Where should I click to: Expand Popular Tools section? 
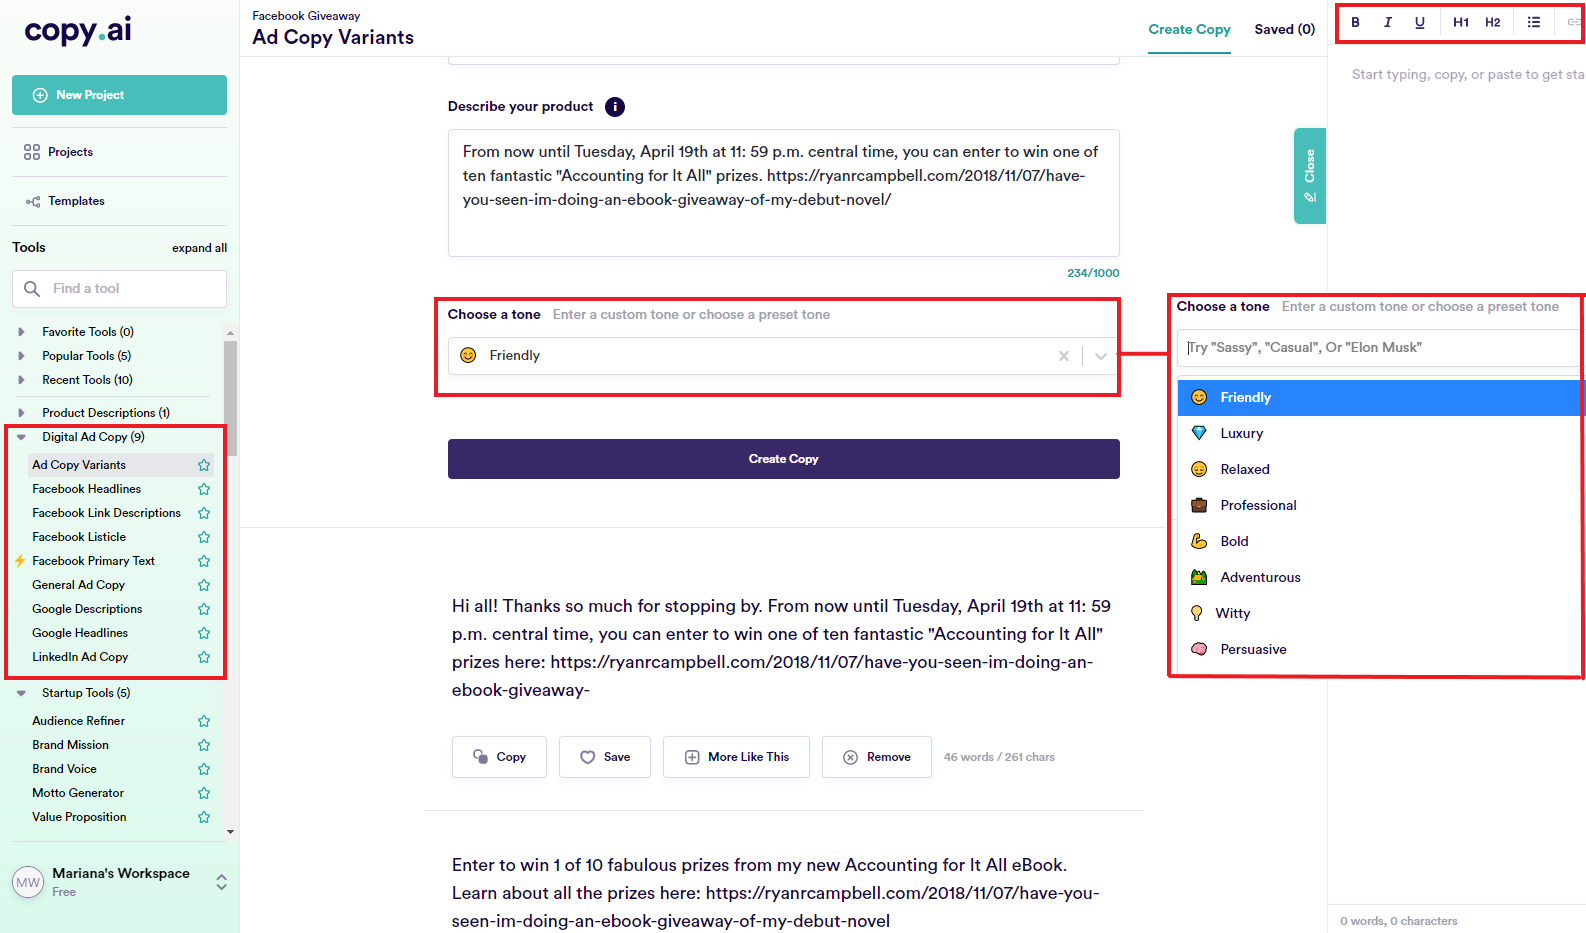[21, 356]
